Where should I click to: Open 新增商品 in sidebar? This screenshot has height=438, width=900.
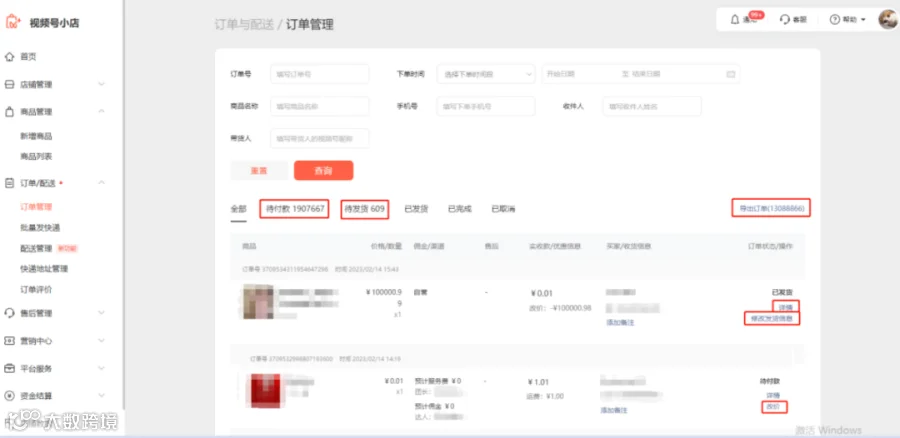tap(36, 136)
